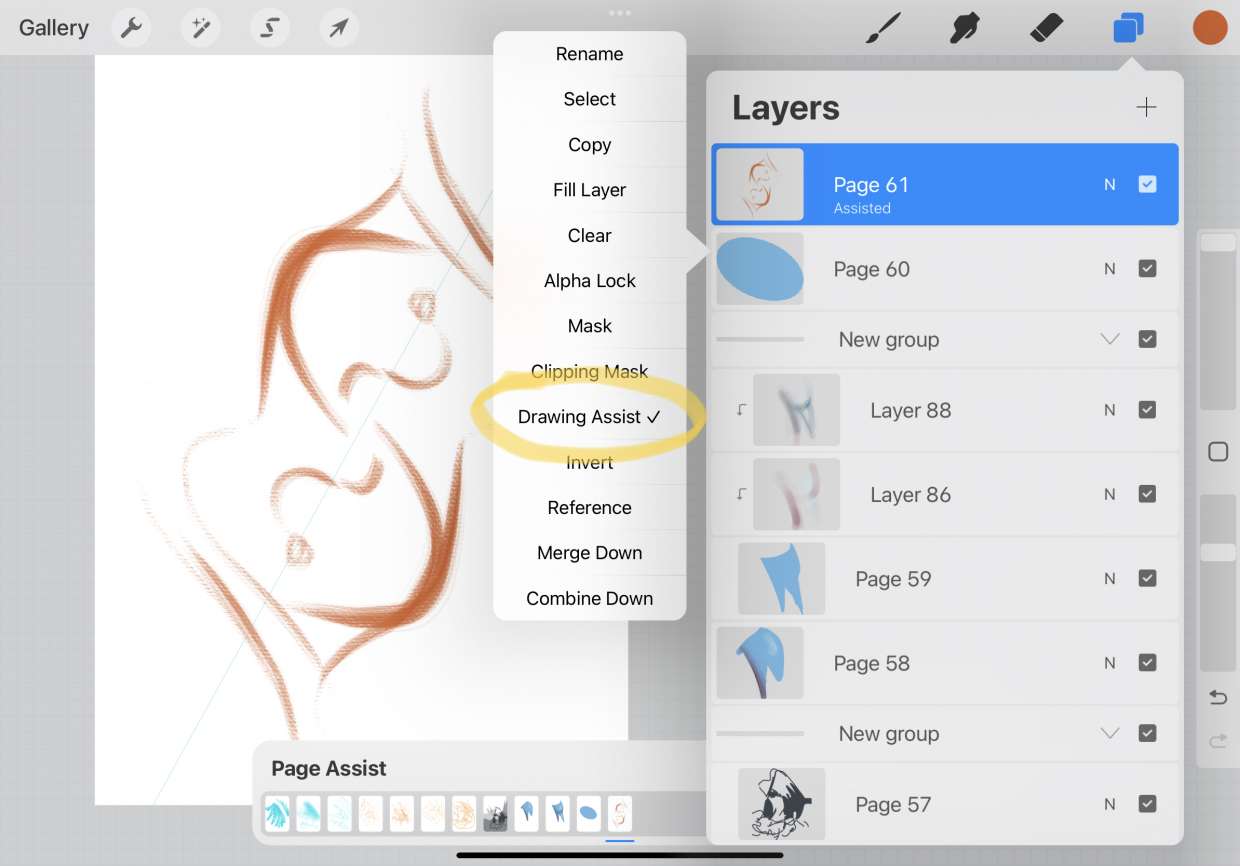Tap the undo arrow in the sidebar
The width and height of the screenshot is (1240, 866).
pyautogui.click(x=1218, y=697)
